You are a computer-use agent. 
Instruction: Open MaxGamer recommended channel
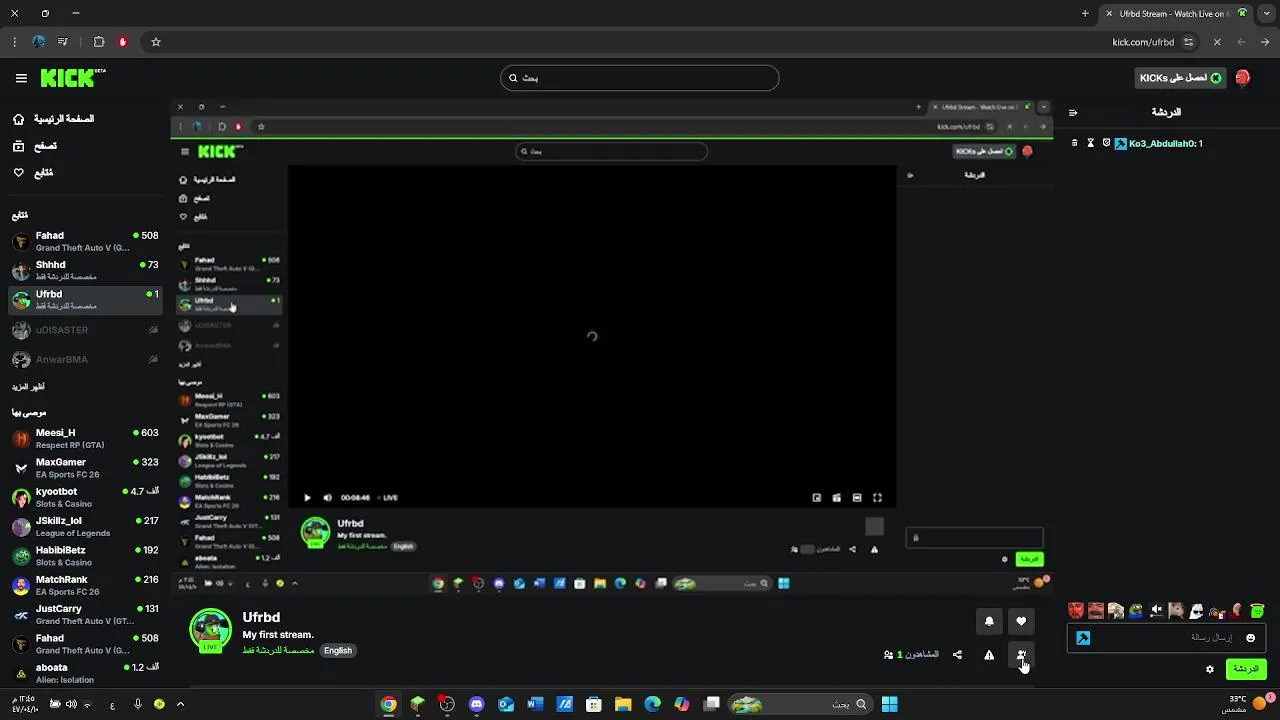pyautogui.click(x=85, y=468)
